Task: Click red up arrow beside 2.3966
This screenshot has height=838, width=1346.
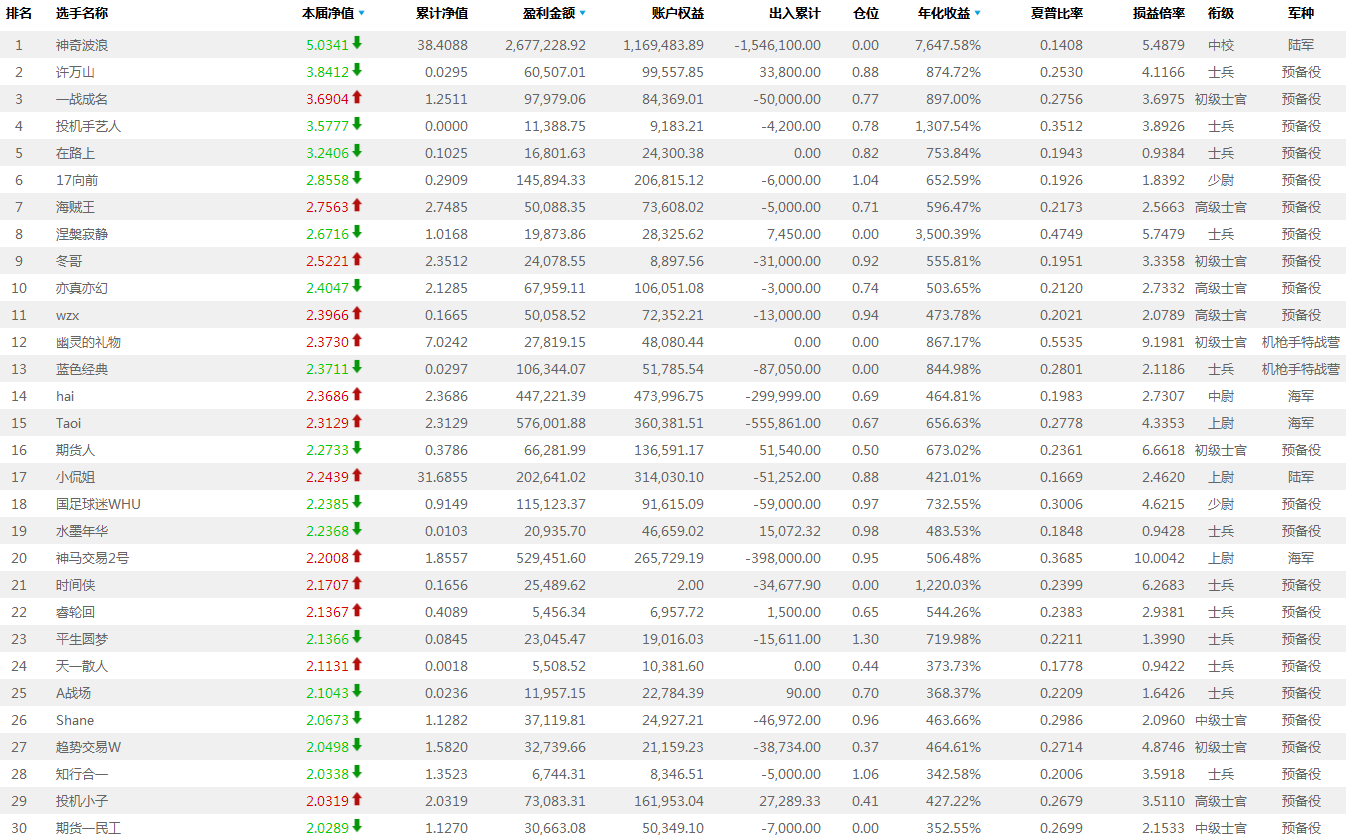Action: (x=357, y=313)
